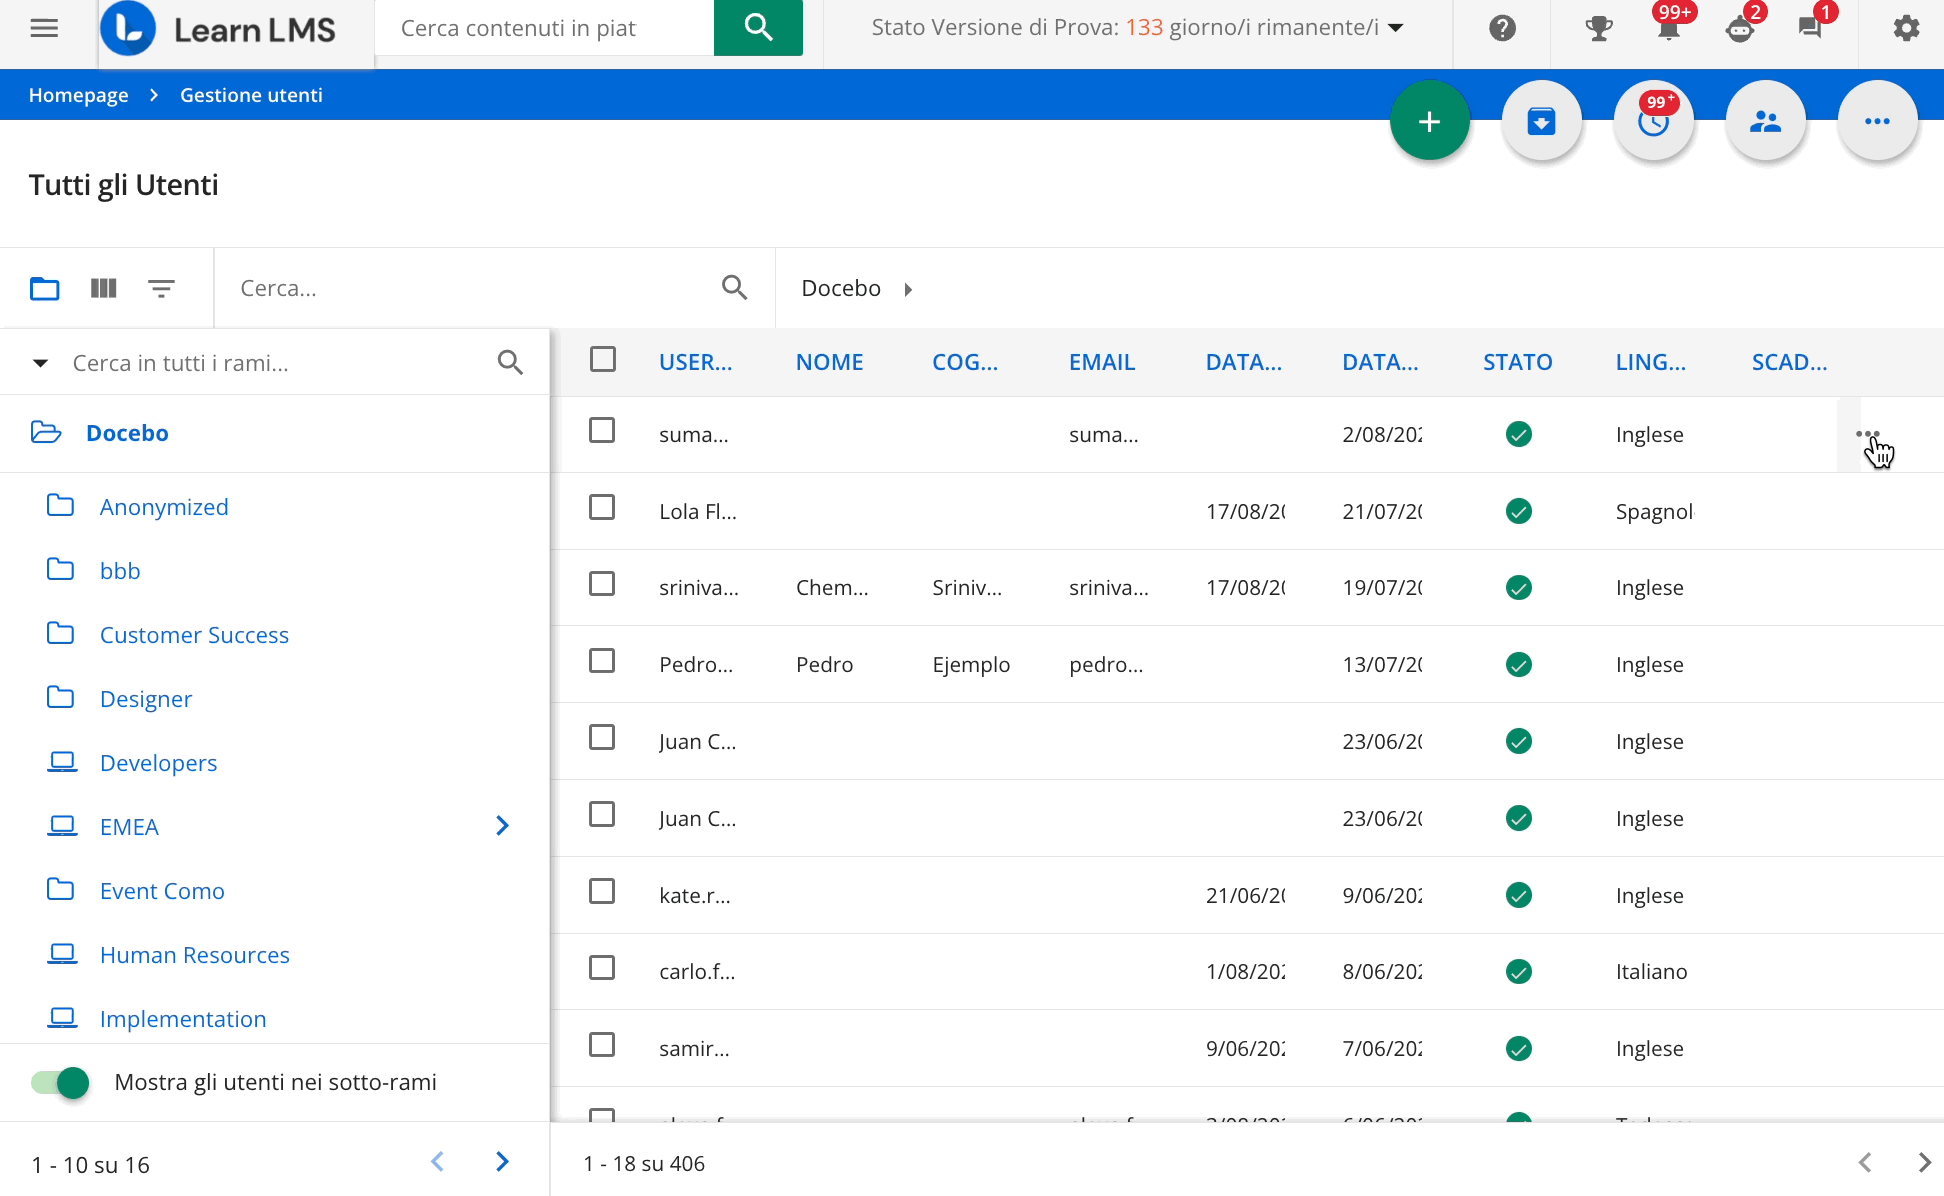The width and height of the screenshot is (1944, 1196).
Task: Sort by COG... column header
Action: (965, 362)
